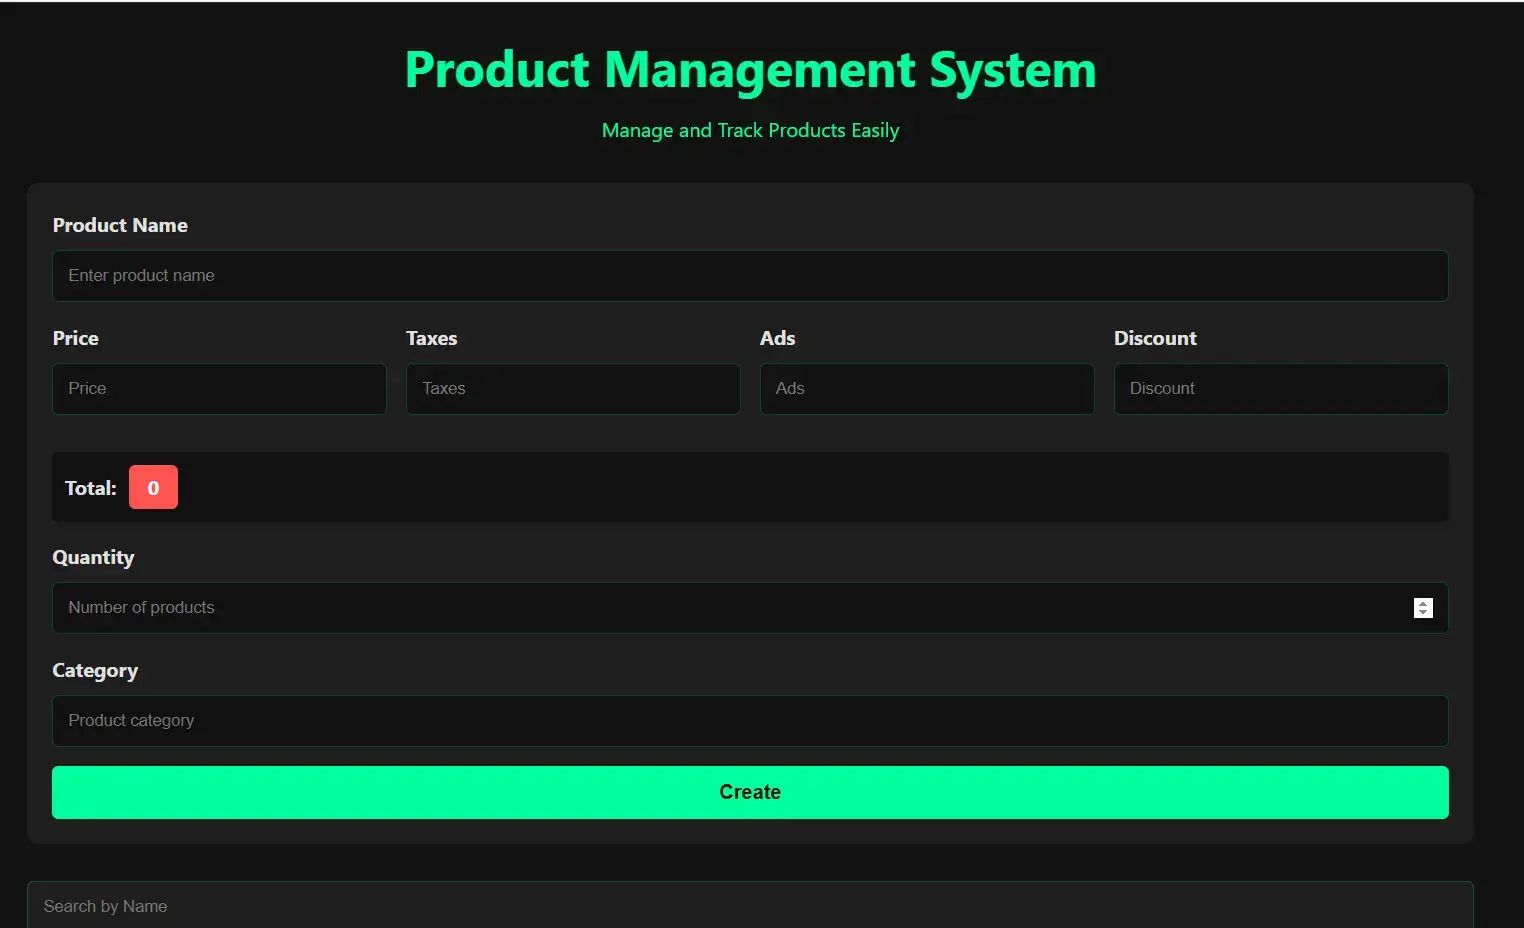Focus the Discount input field
Image resolution: width=1524 pixels, height=928 pixels.
(1281, 389)
